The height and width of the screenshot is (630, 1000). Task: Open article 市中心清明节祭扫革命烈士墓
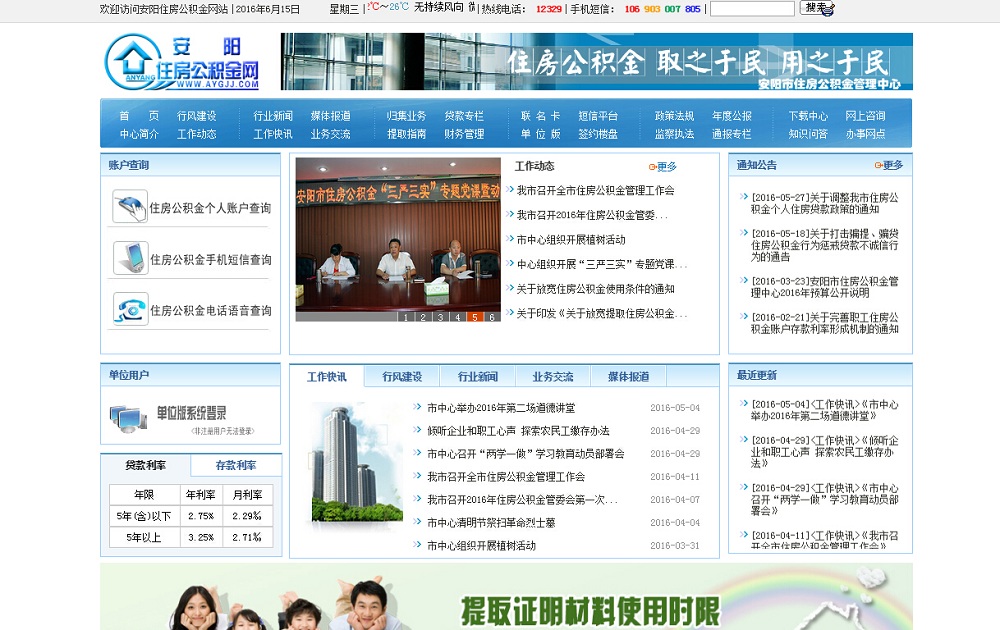(491, 523)
